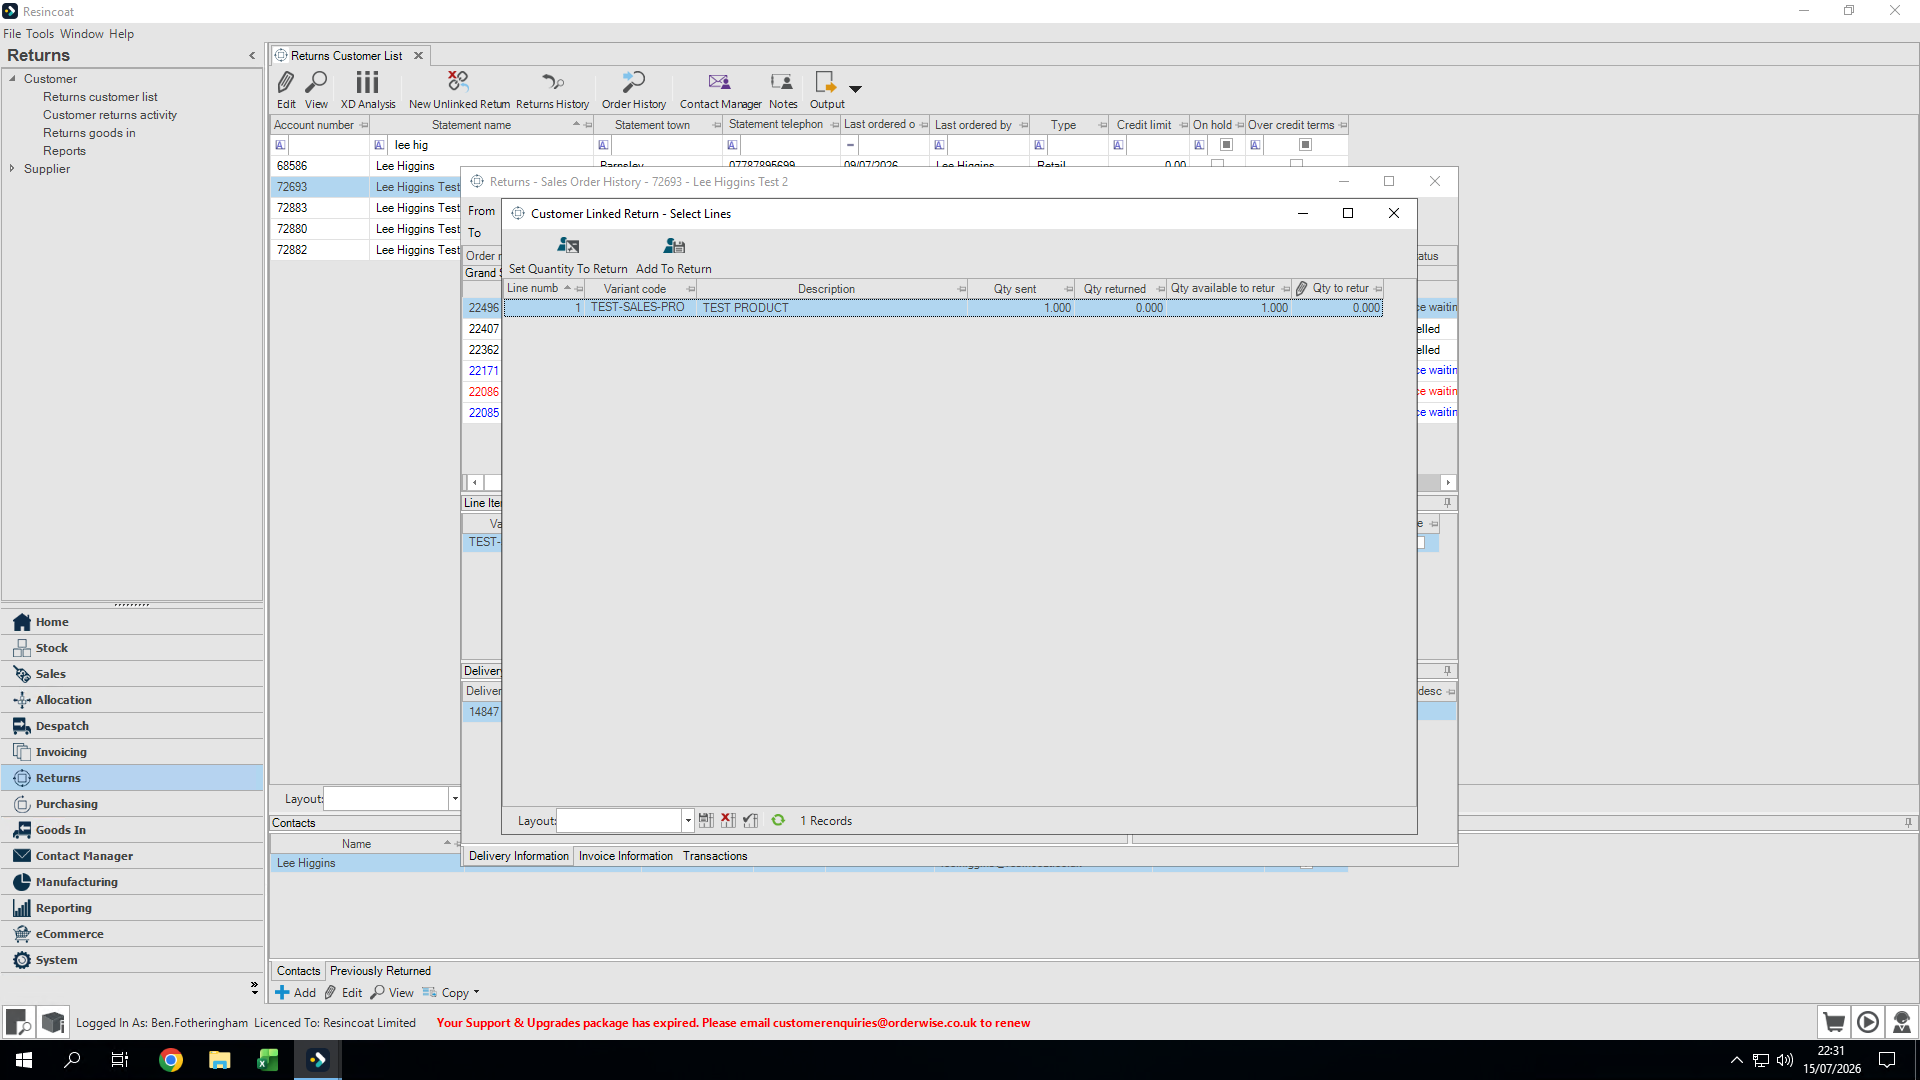The width and height of the screenshot is (1920, 1080).
Task: Click save layout icon in Select Lines footer
Action: coord(706,821)
